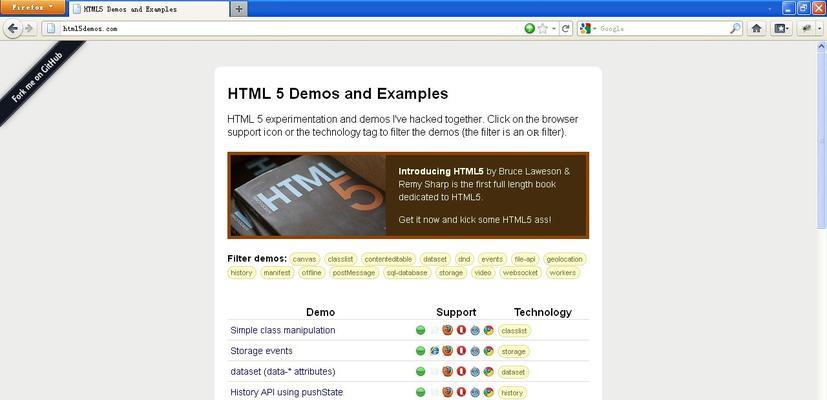Click history tag in History API row

click(x=512, y=393)
